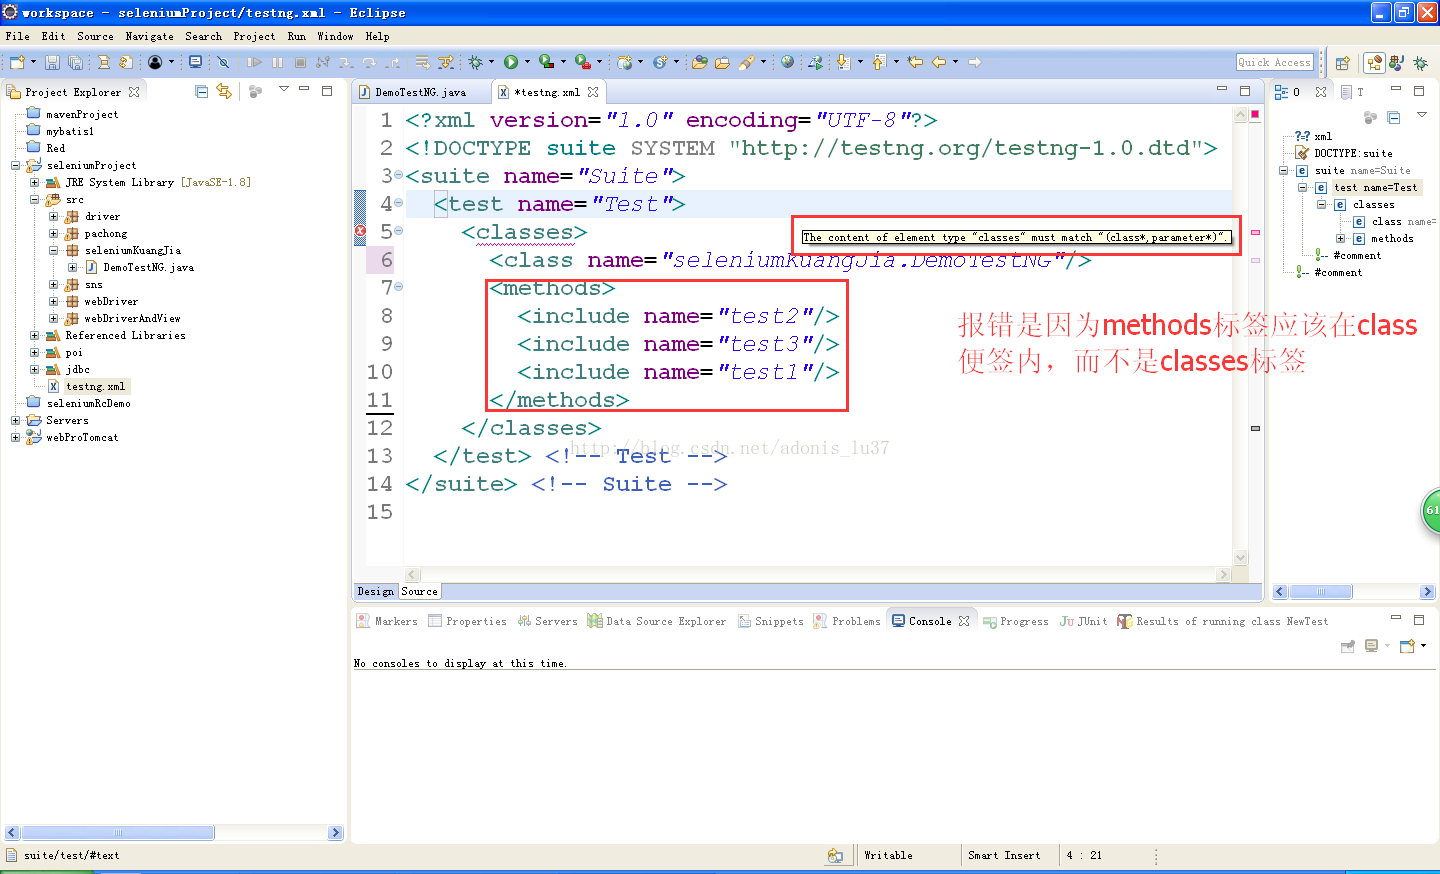1440x874 pixels.
Task: Click the editor vertical scroll down arrow
Action: (1241, 558)
